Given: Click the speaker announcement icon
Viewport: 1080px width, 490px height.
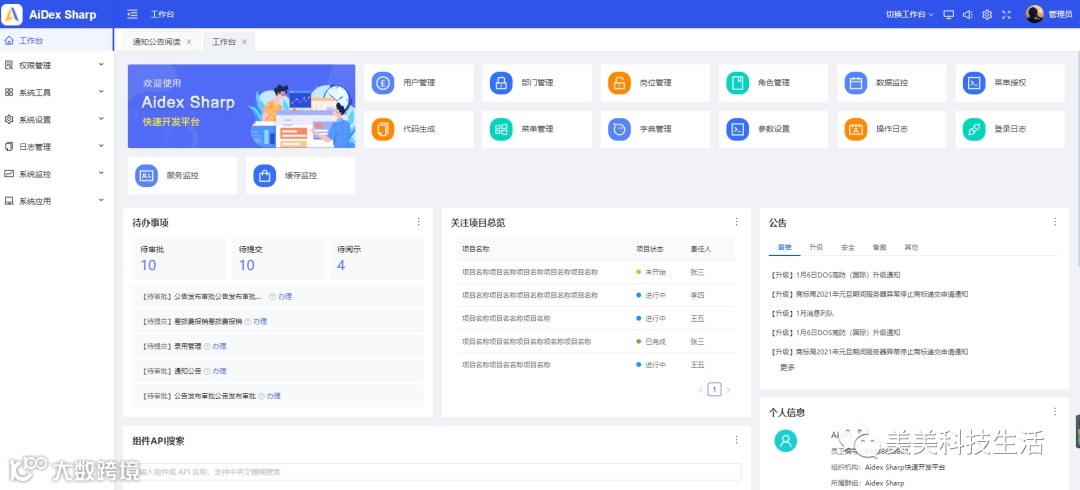Looking at the screenshot, I should pyautogui.click(x=968, y=14).
